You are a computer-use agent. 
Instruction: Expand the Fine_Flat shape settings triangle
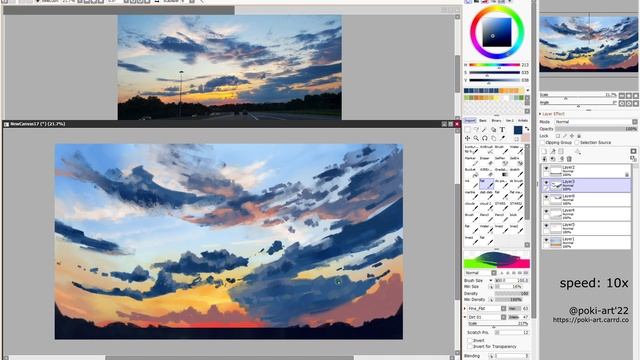coord(465,308)
